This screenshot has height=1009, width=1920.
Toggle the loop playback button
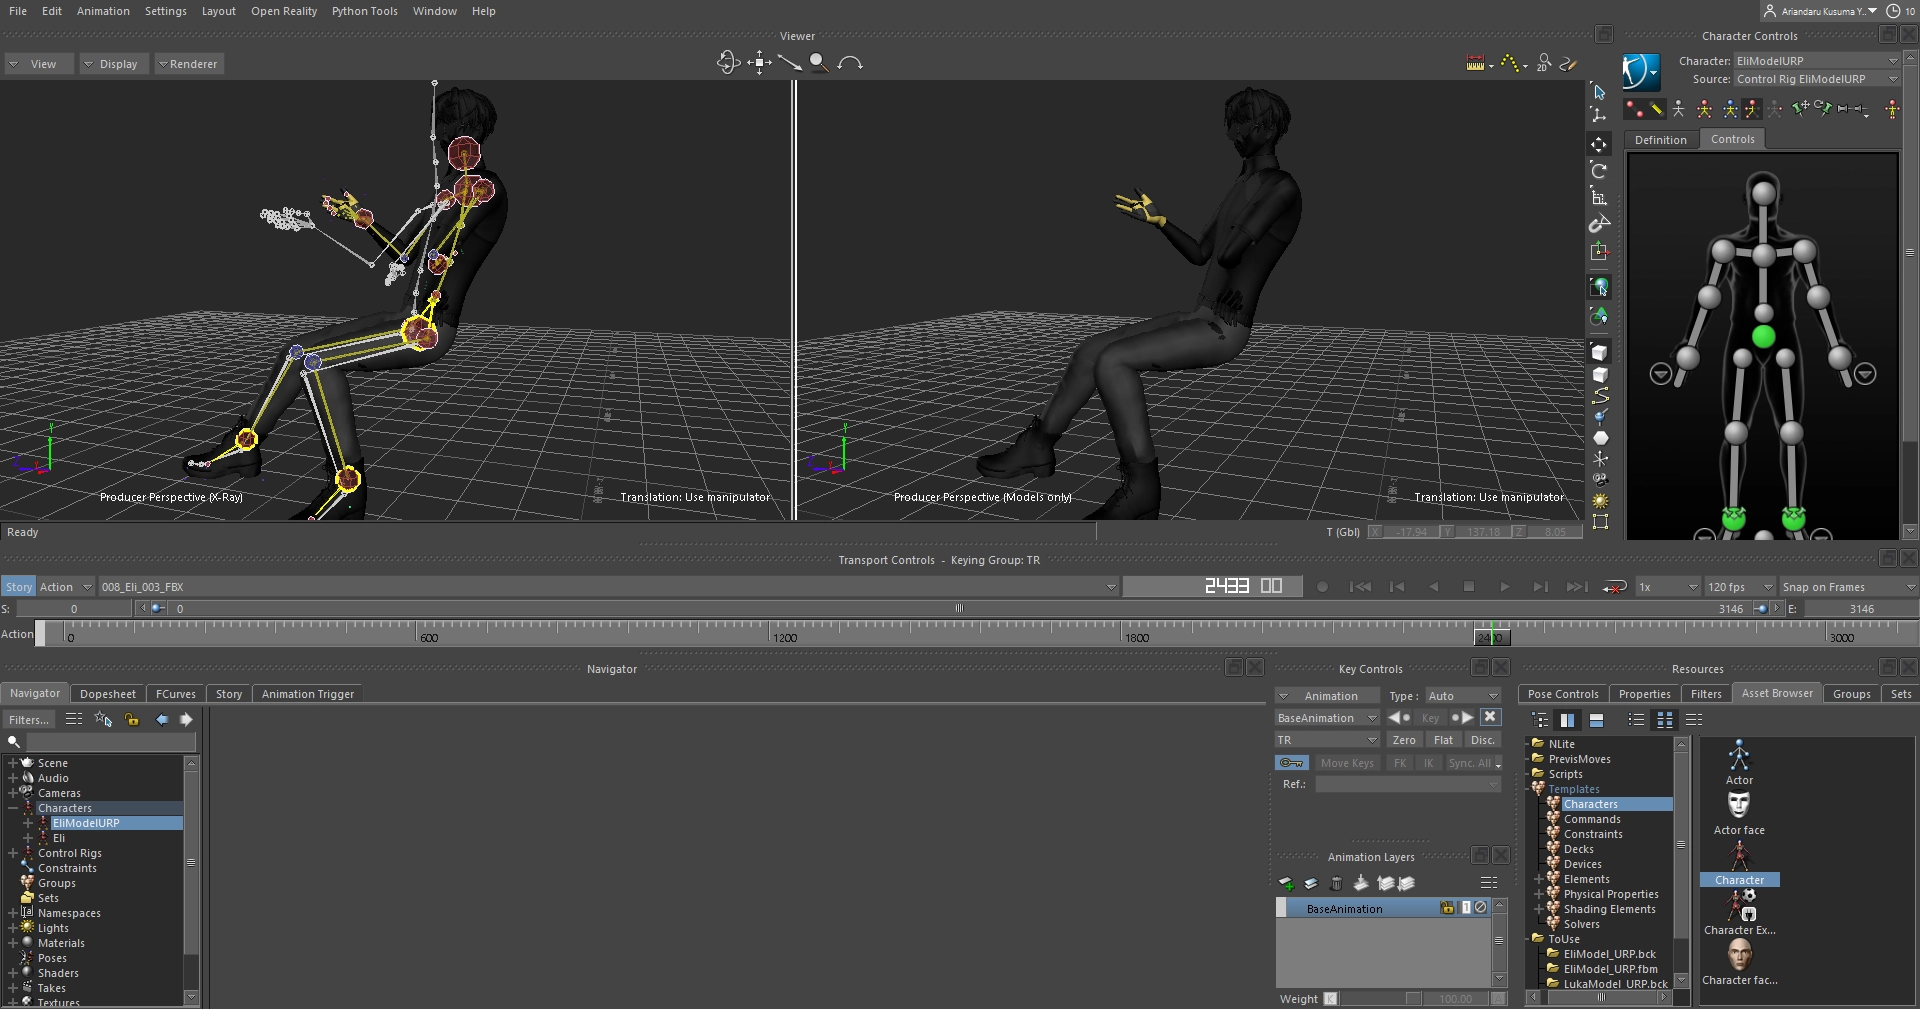pyautogui.click(x=1614, y=587)
